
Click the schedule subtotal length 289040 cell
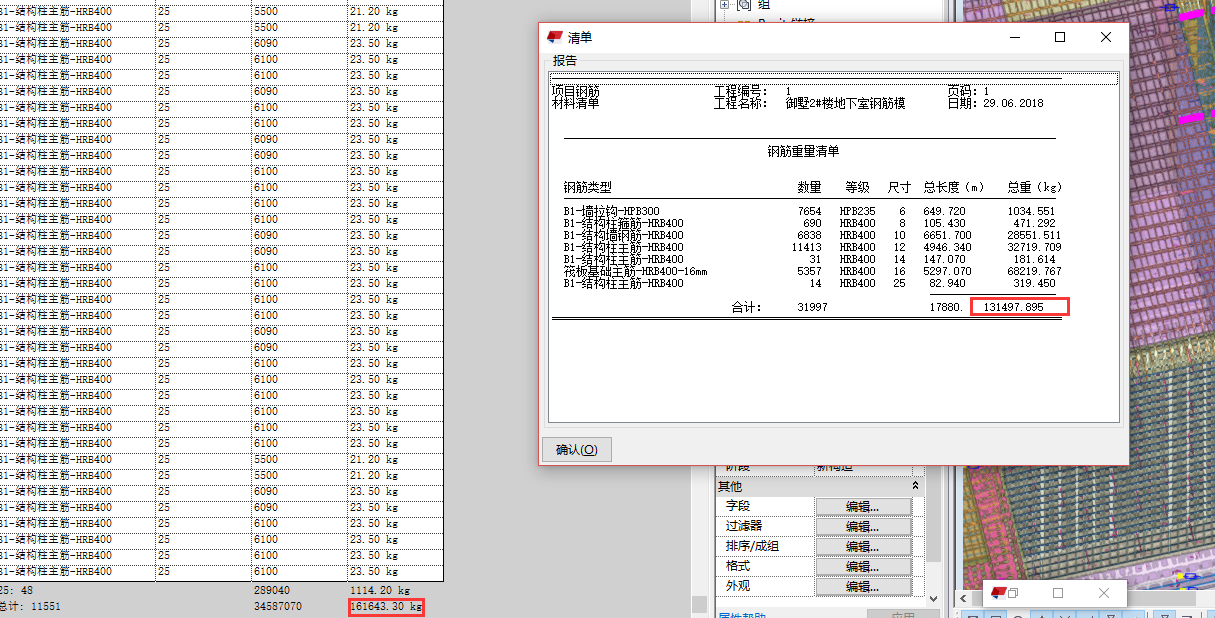coord(272,591)
